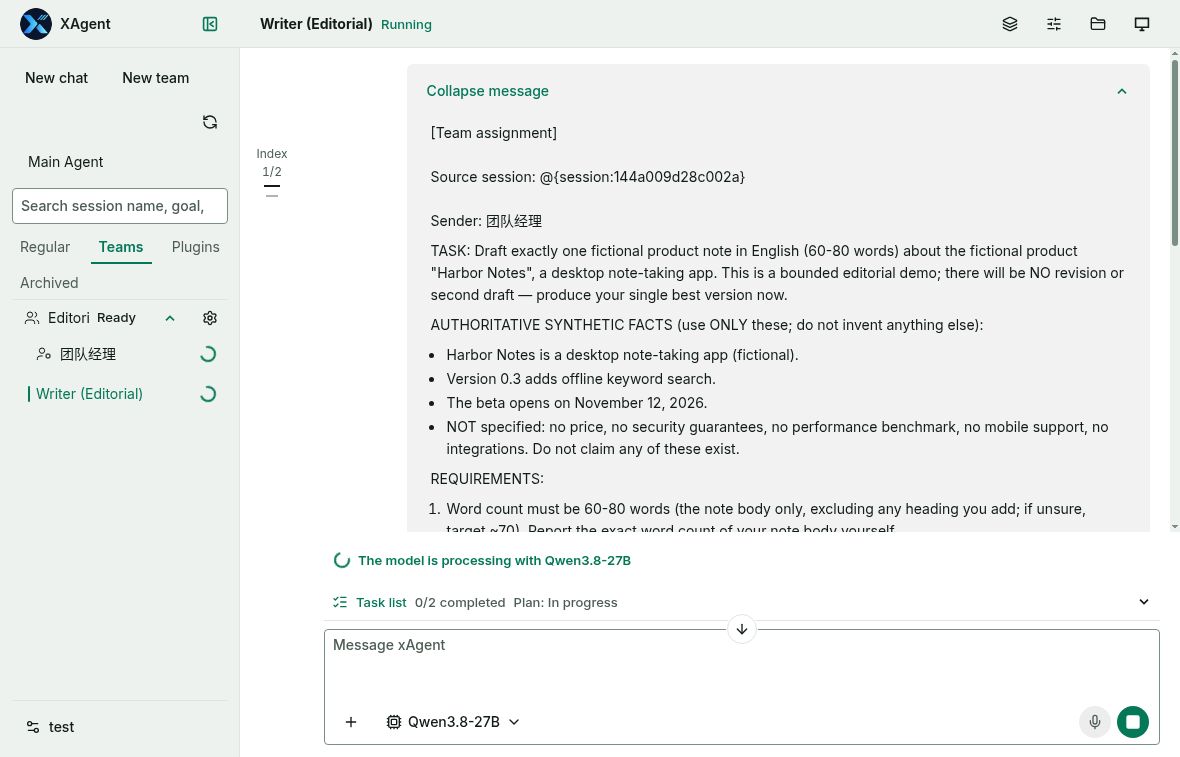1180x757 pixels.
Task: Switch to the Regular tab
Action: point(45,247)
